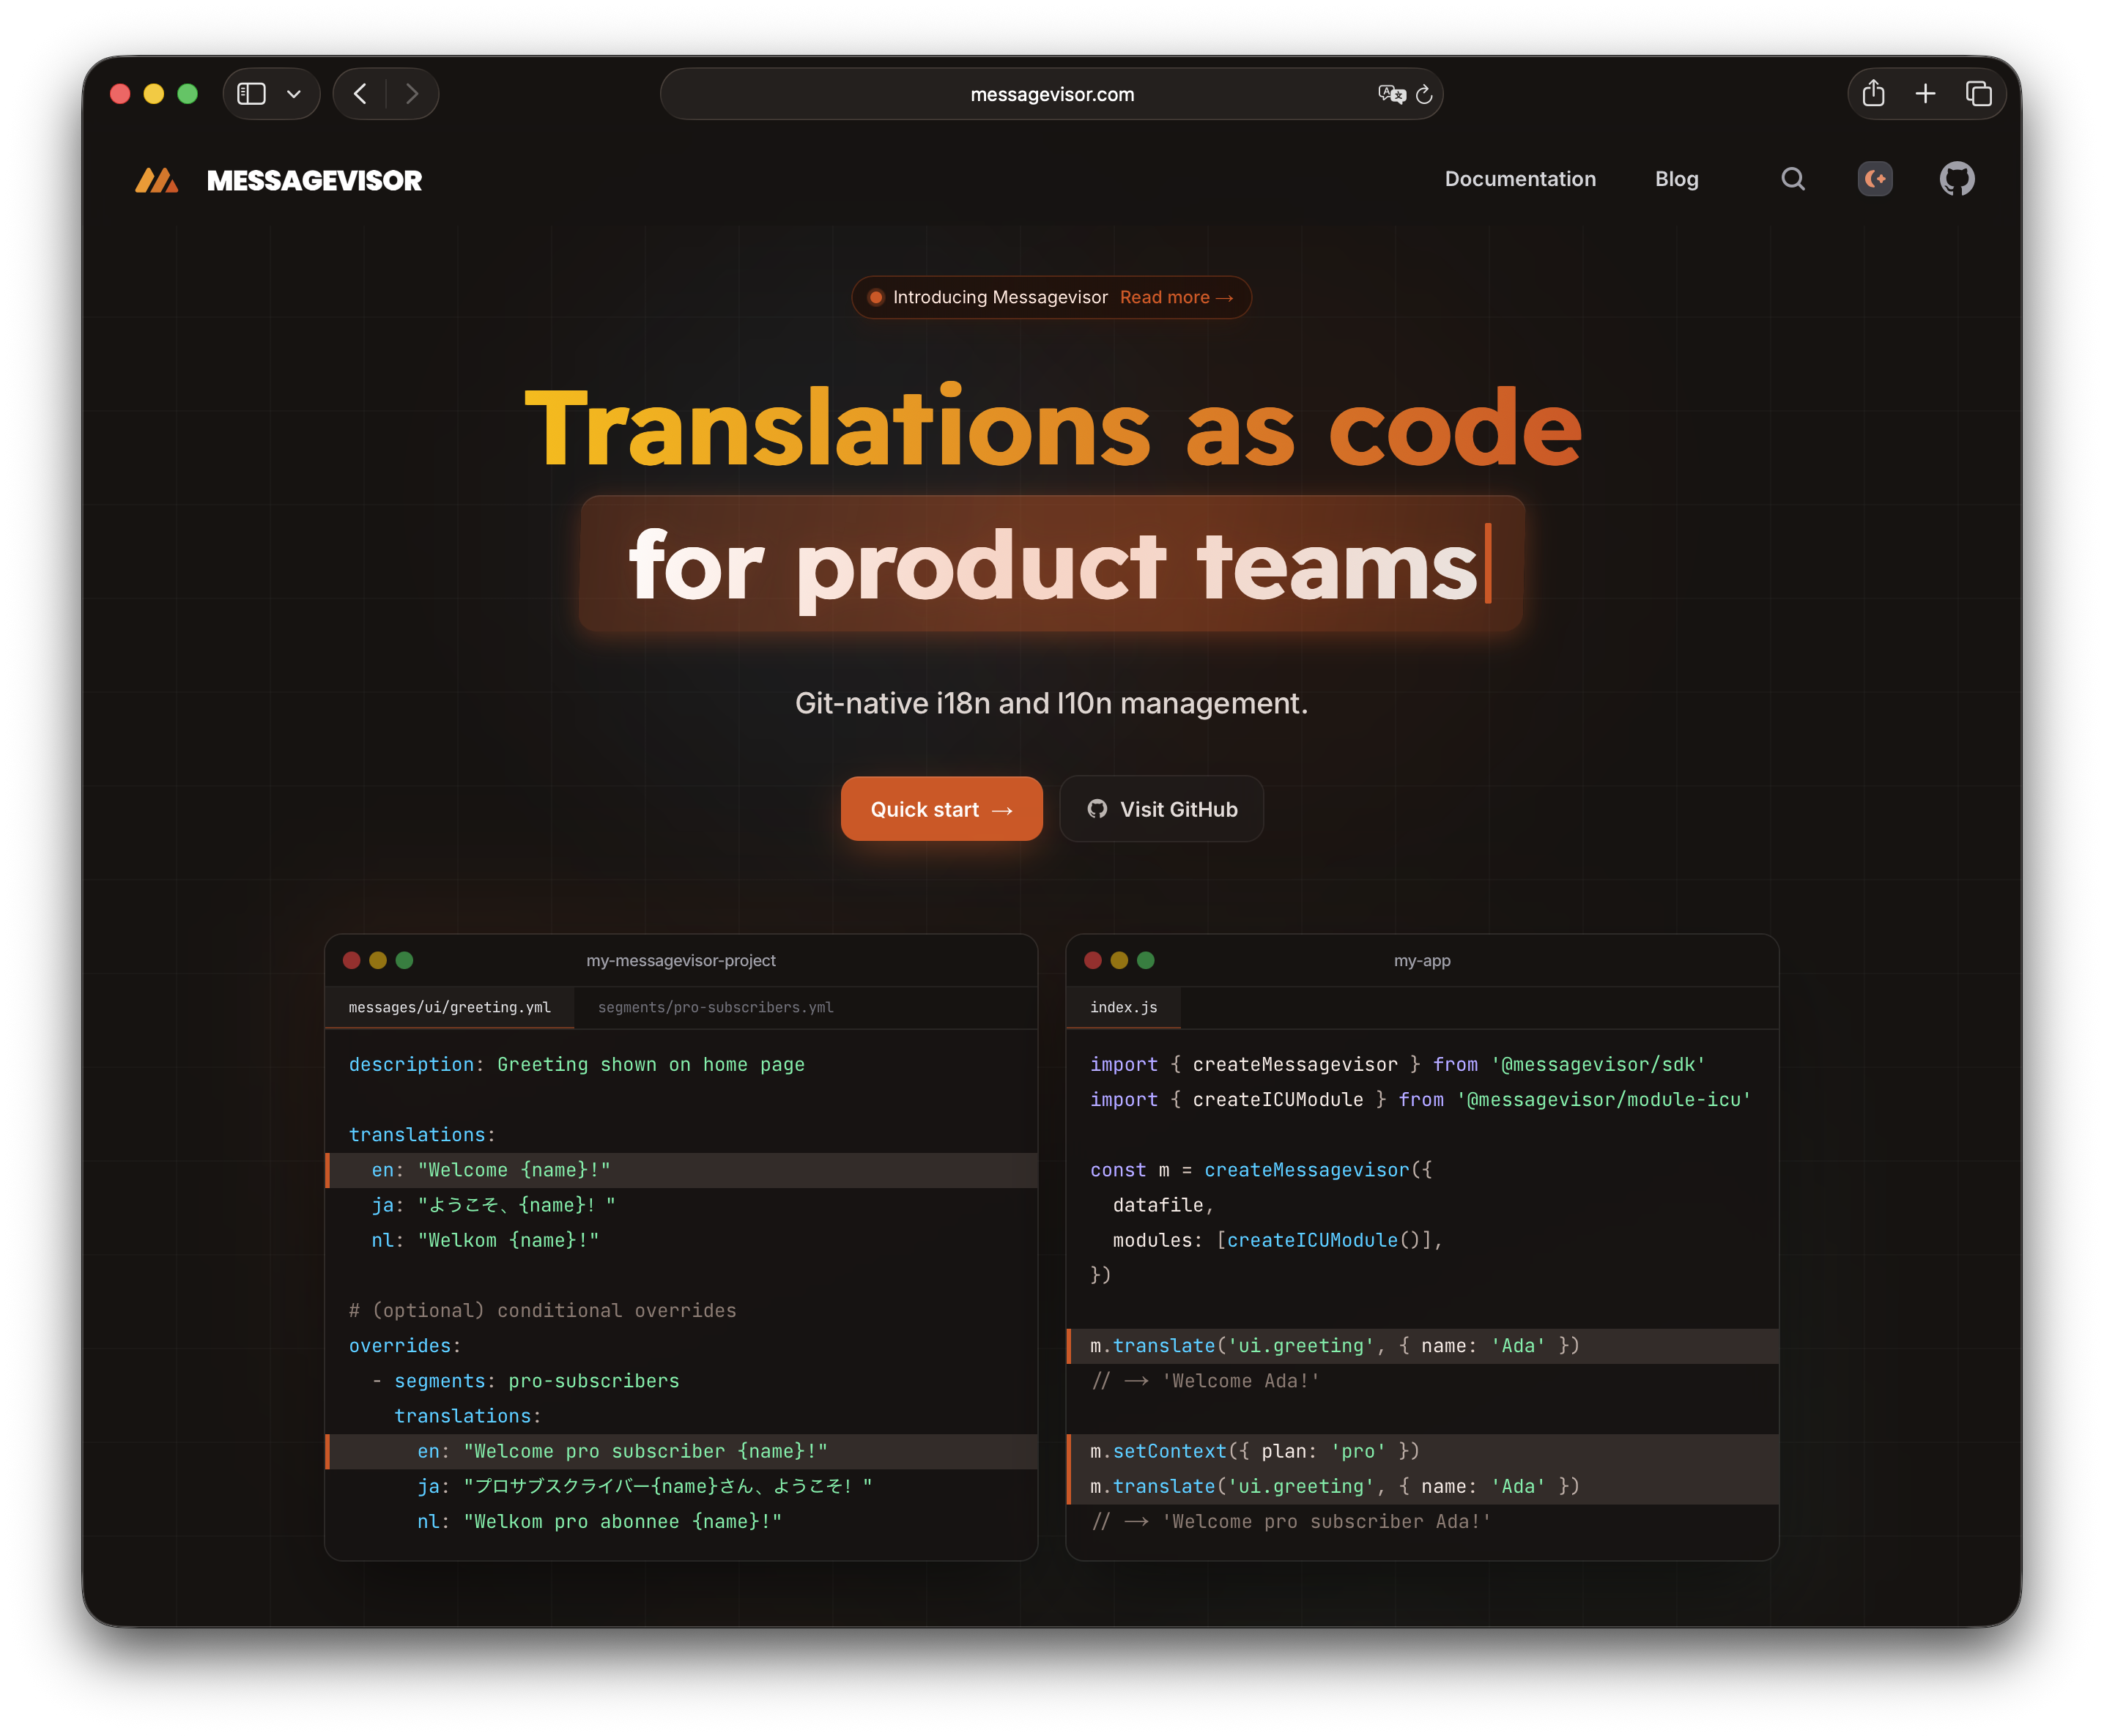Expand sidebar options dropdown chevron
Screen dimensions: 2104x1736
coord(294,94)
